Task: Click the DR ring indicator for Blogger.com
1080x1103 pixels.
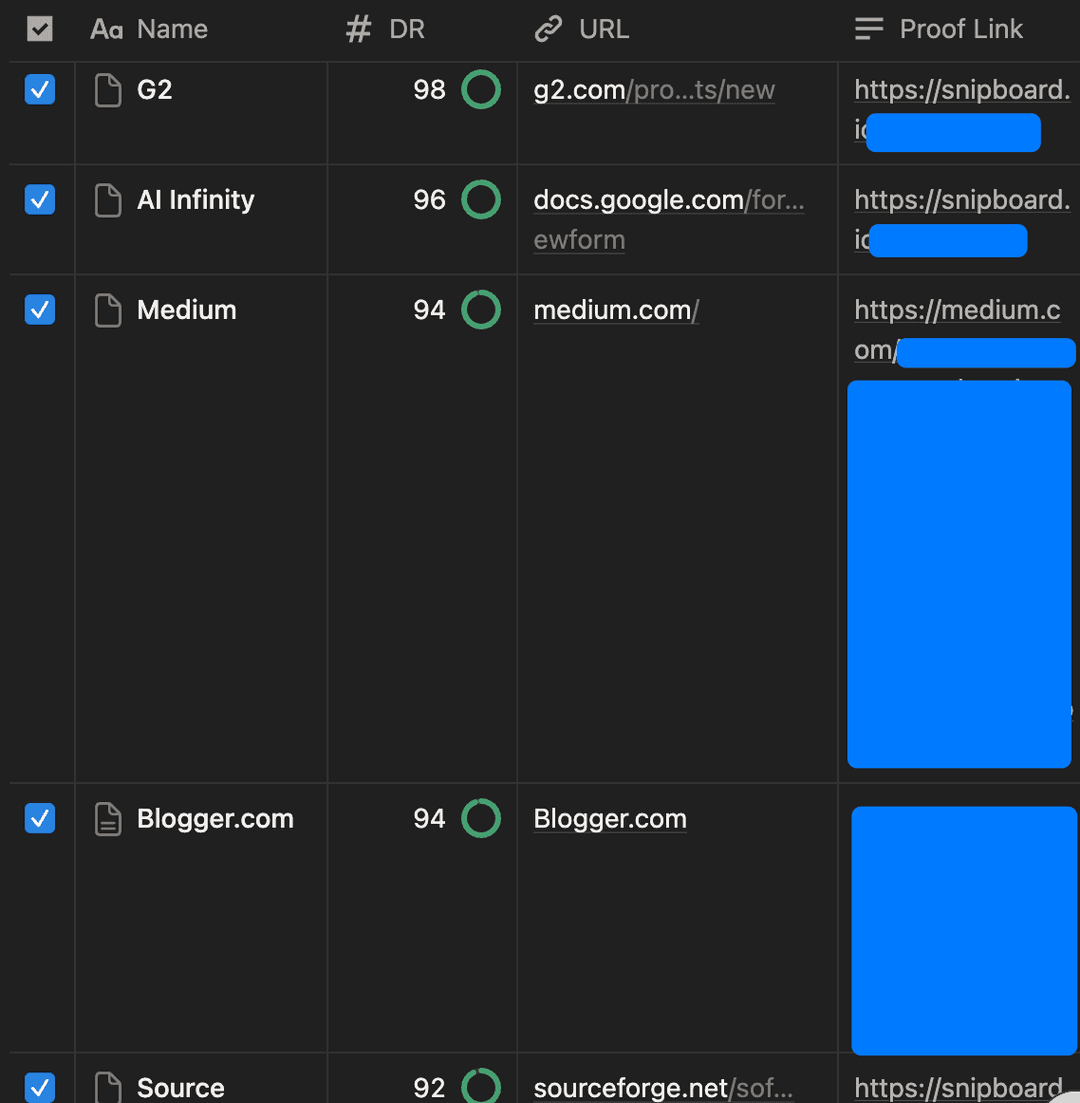Action: pos(481,818)
